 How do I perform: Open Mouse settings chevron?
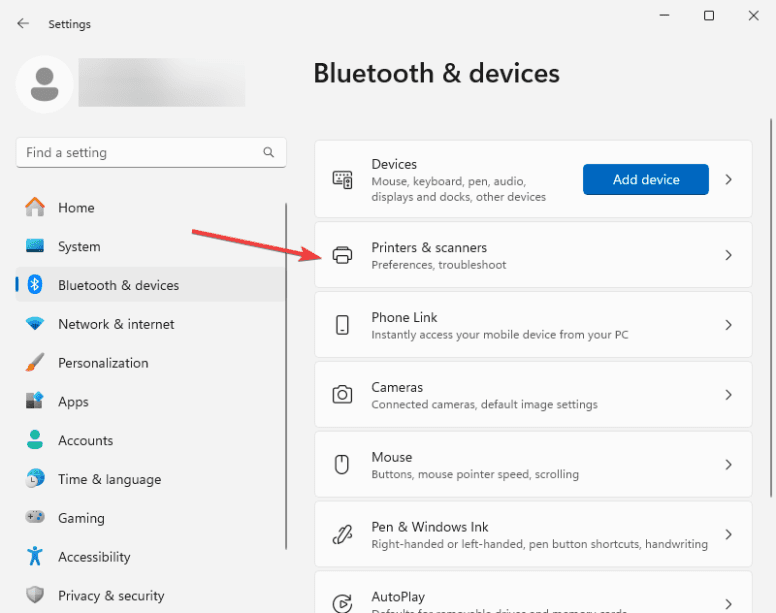[729, 465]
